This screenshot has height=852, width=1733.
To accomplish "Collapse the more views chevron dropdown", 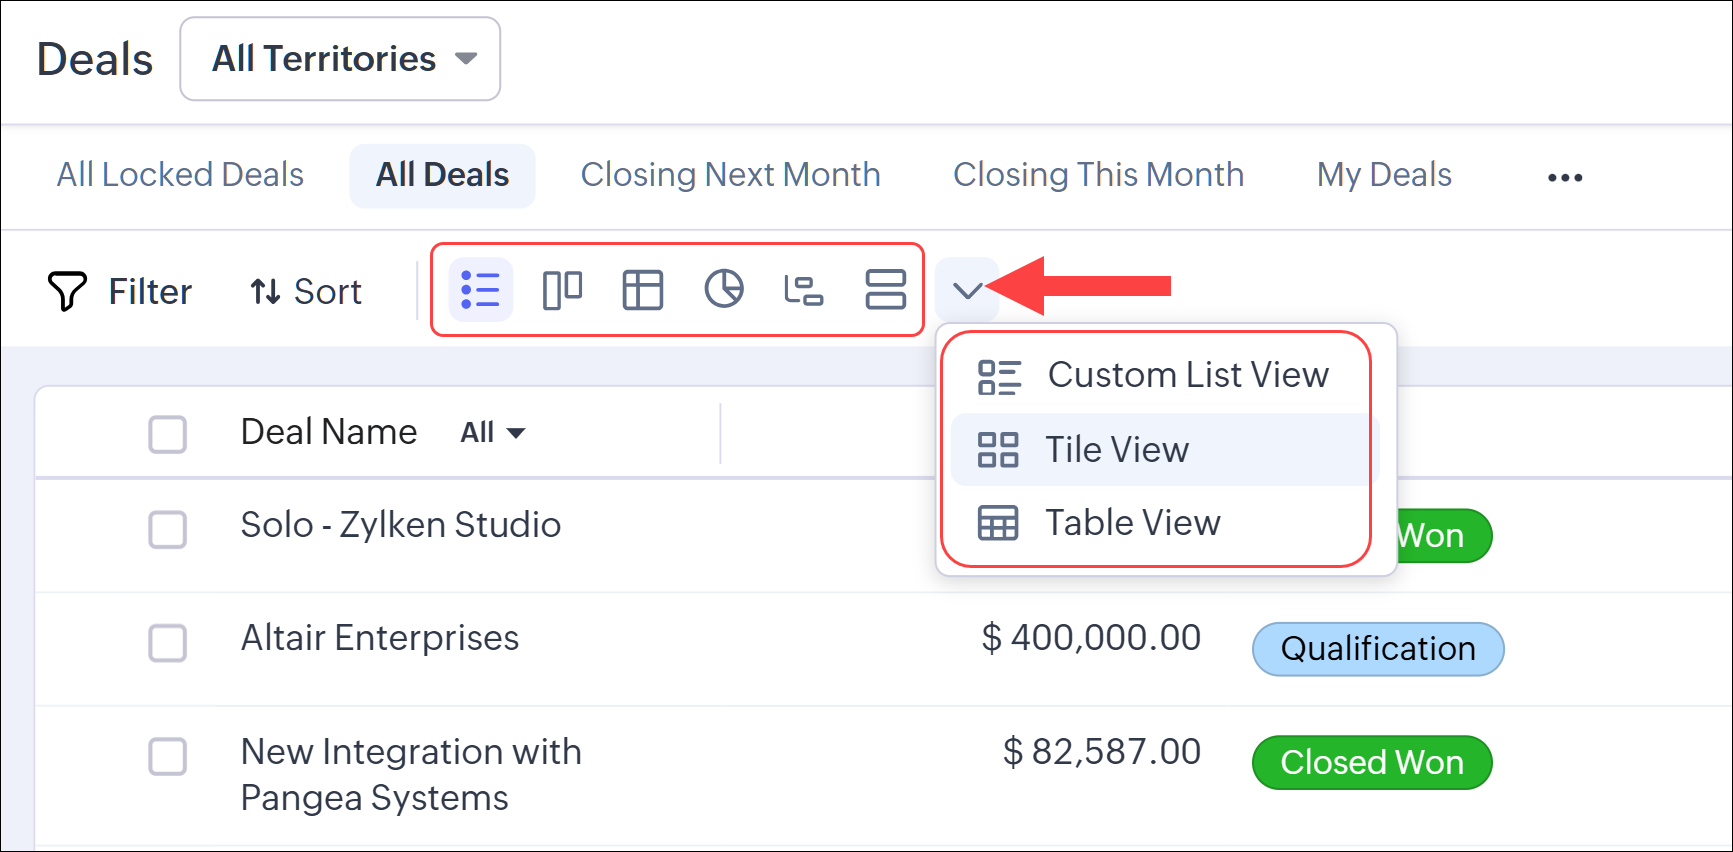I will (x=967, y=291).
